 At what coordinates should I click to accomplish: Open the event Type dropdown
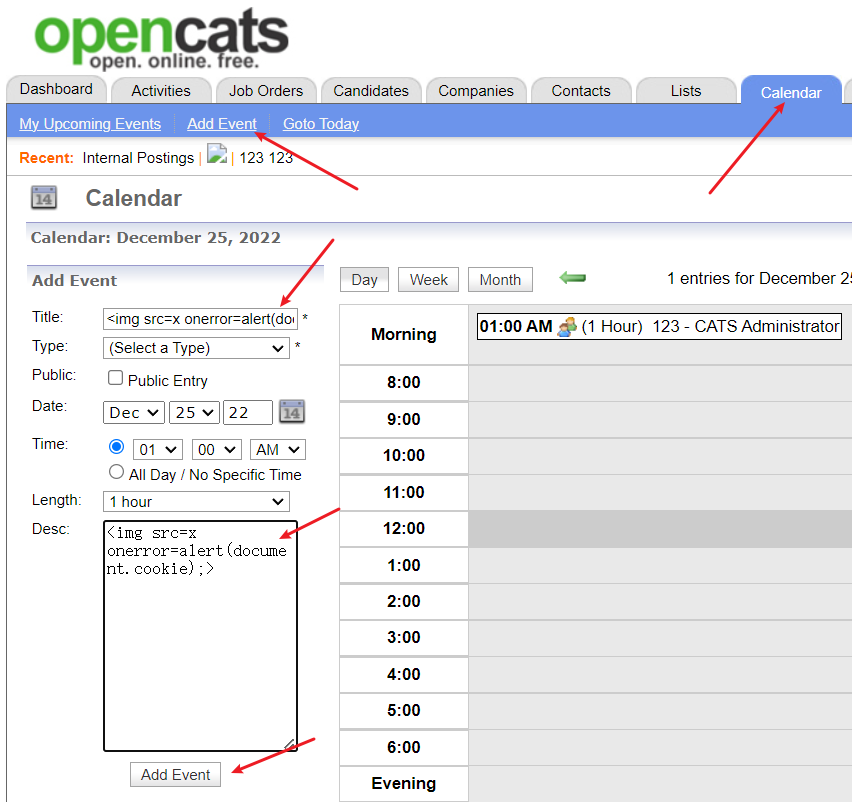pyautogui.click(x=196, y=348)
